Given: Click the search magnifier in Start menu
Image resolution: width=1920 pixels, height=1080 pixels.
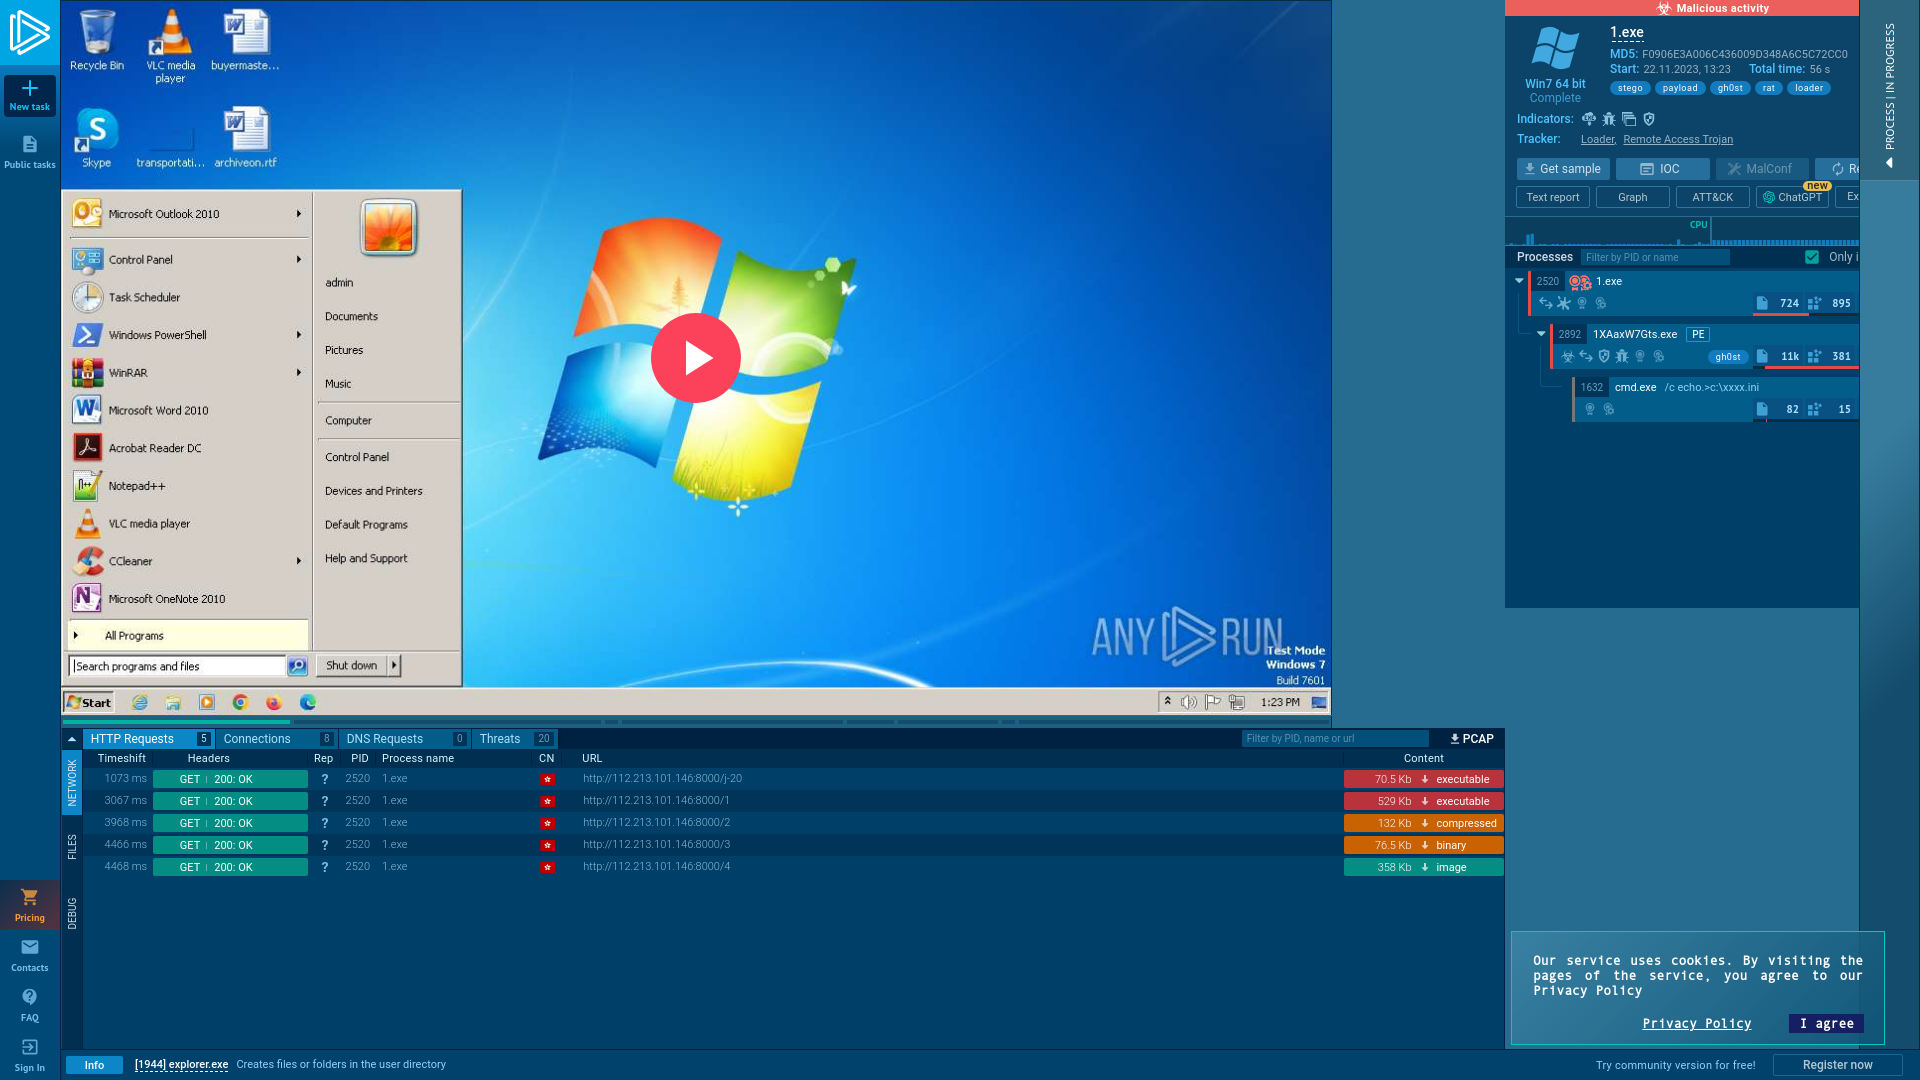Looking at the screenshot, I should pos(297,666).
